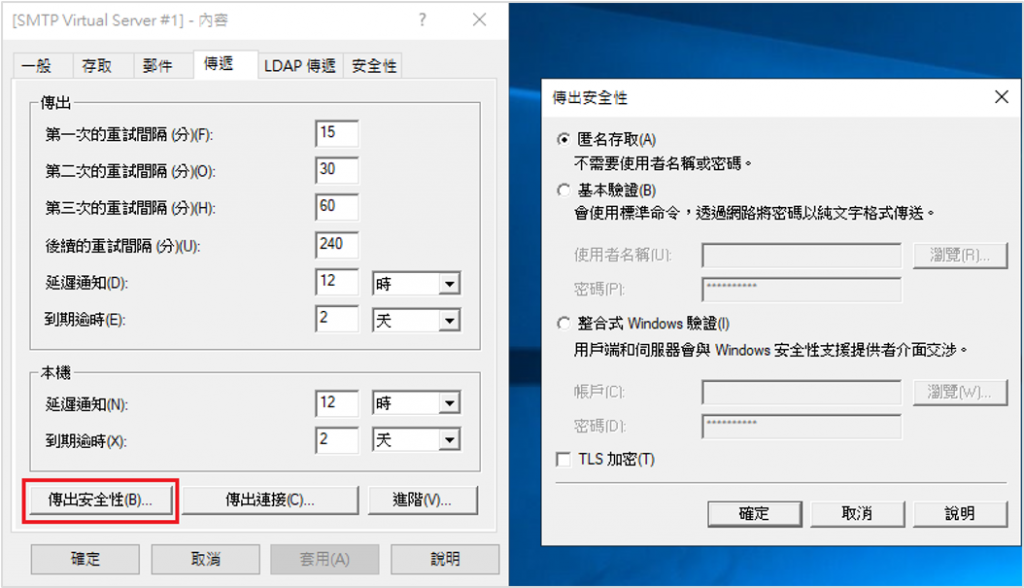Expand the outbound 延遲通知(D) unit dropdown
Viewport: 1024px width, 588px height.
tap(449, 284)
